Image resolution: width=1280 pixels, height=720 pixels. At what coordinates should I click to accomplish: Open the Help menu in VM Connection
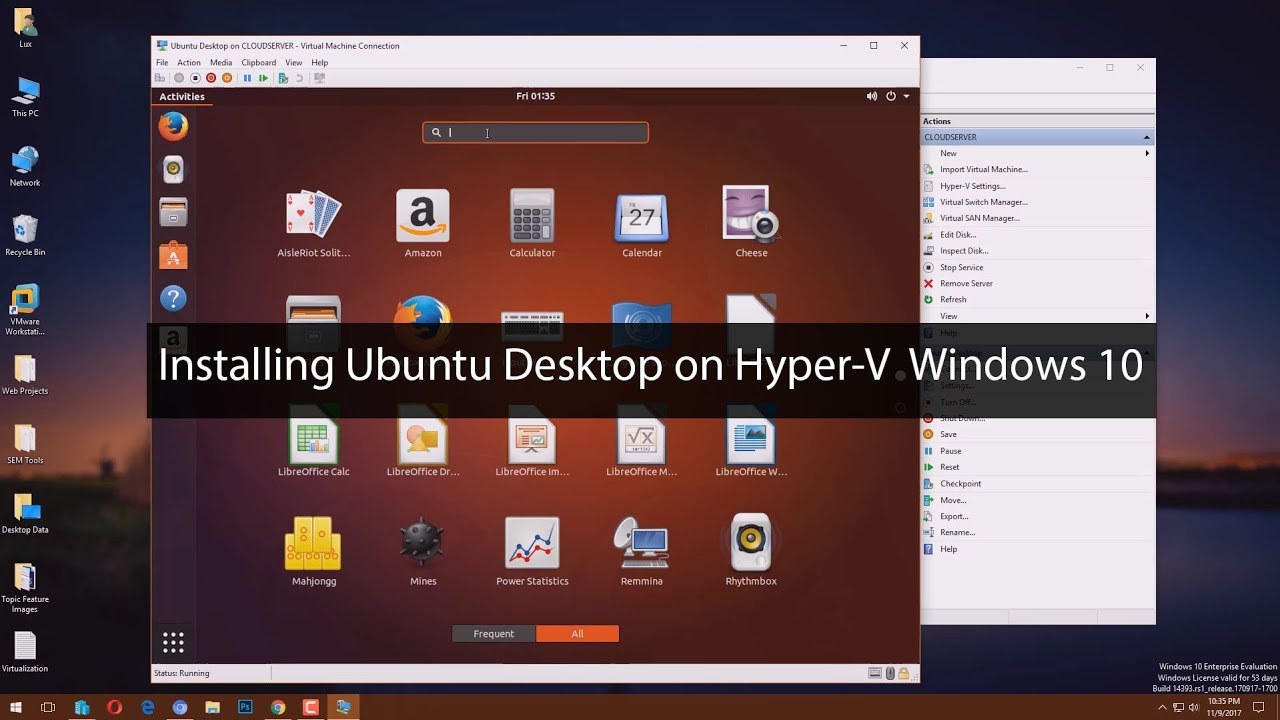pyautogui.click(x=320, y=62)
